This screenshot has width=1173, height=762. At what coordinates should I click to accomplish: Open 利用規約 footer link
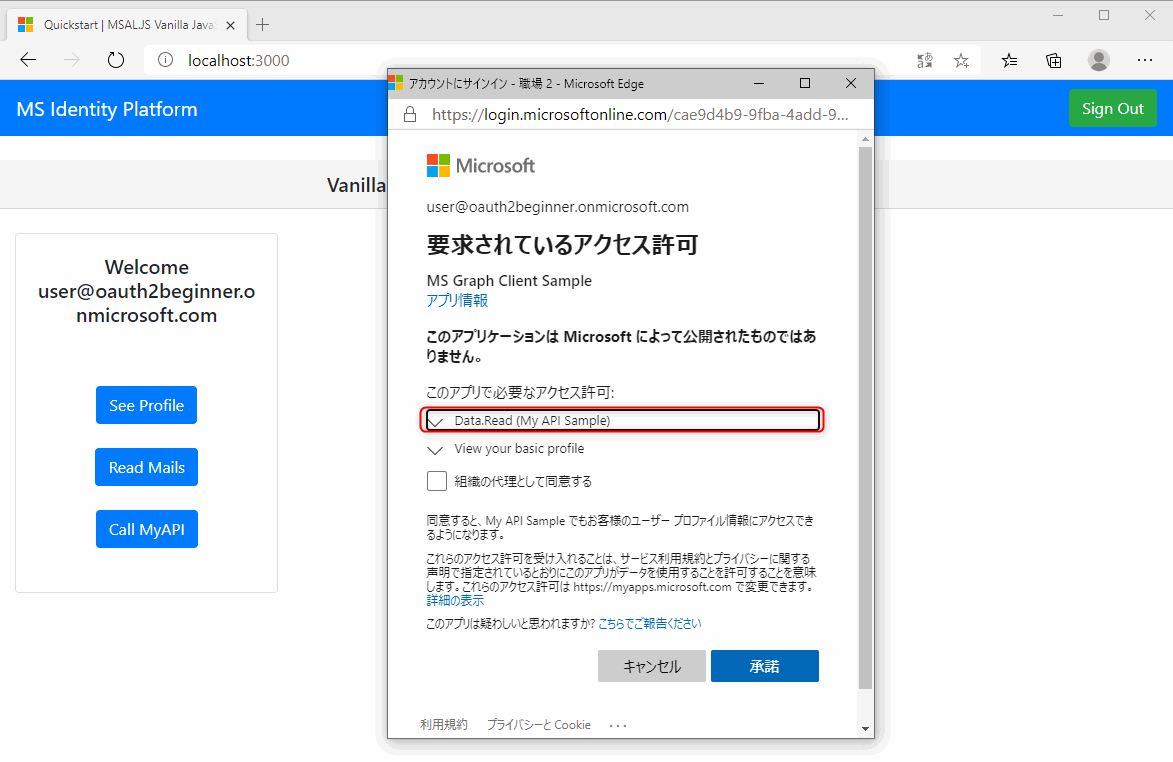coord(444,725)
